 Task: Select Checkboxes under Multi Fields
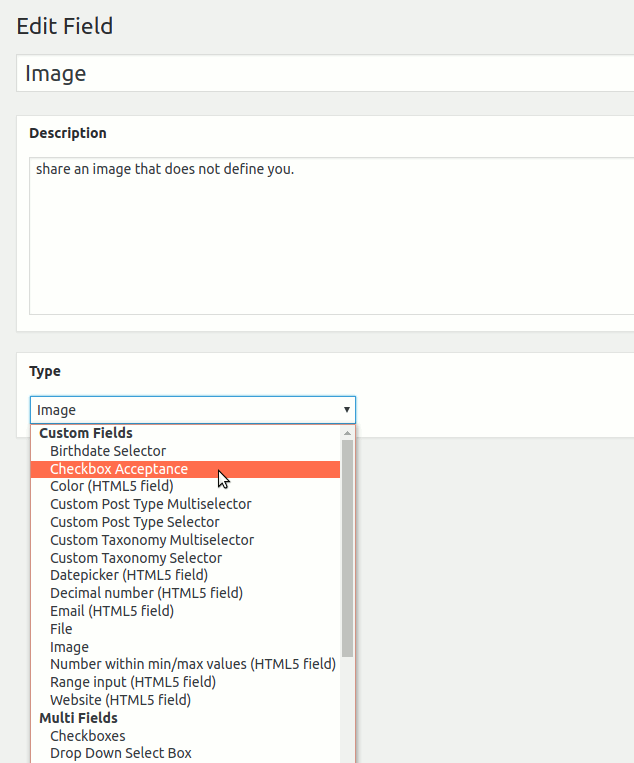tap(88, 736)
